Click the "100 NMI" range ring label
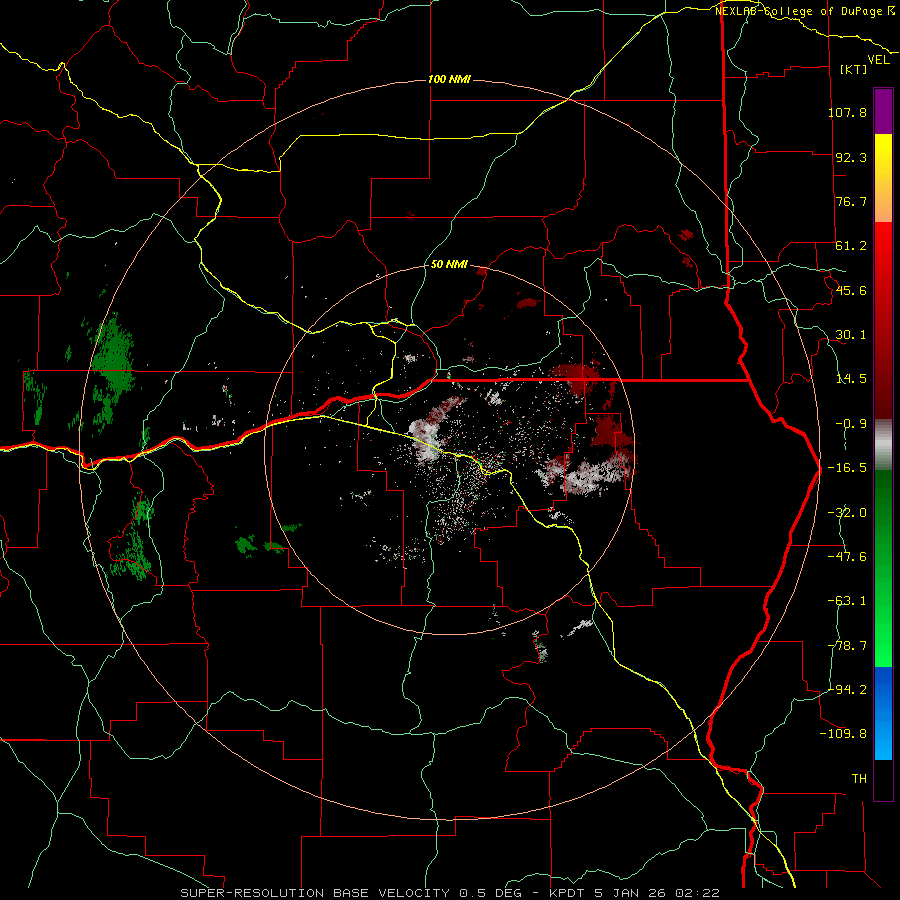Image resolution: width=900 pixels, height=900 pixels. coord(449,79)
